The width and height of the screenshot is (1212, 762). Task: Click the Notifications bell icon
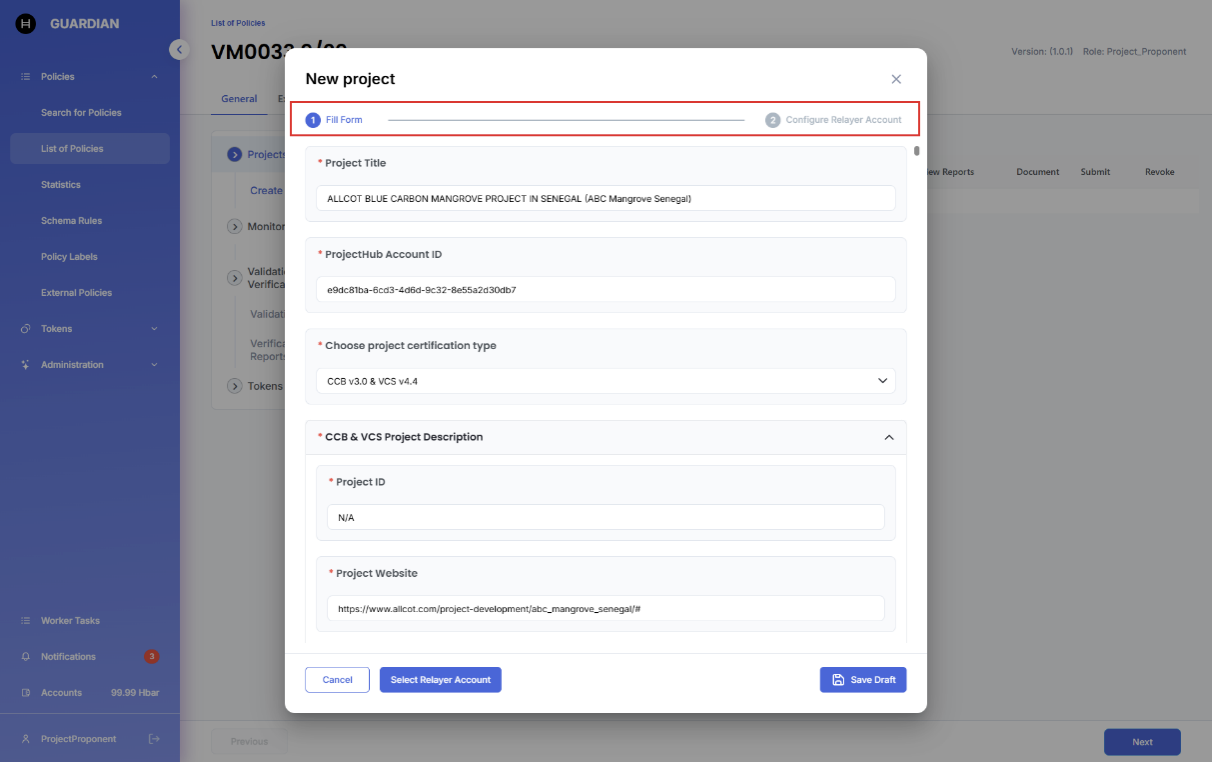[26, 657]
